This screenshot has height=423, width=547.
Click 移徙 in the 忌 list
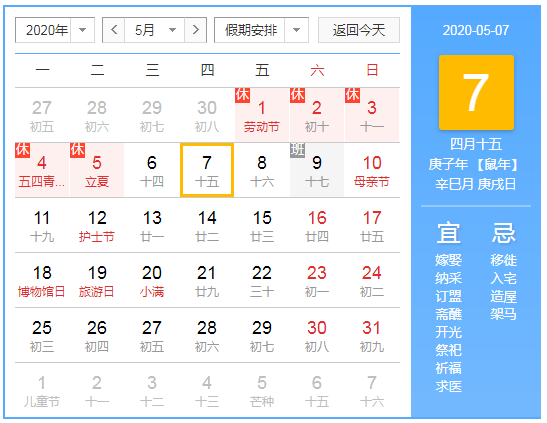click(503, 260)
